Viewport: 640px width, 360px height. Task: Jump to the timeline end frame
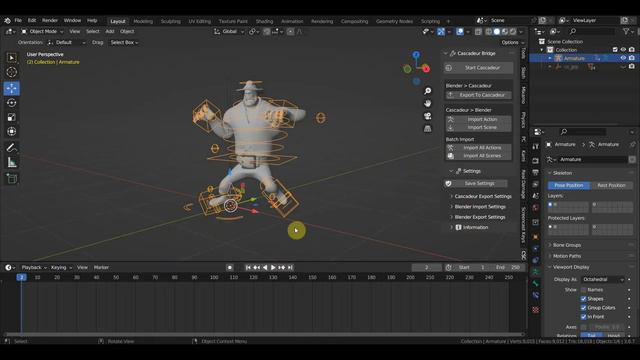(290, 267)
